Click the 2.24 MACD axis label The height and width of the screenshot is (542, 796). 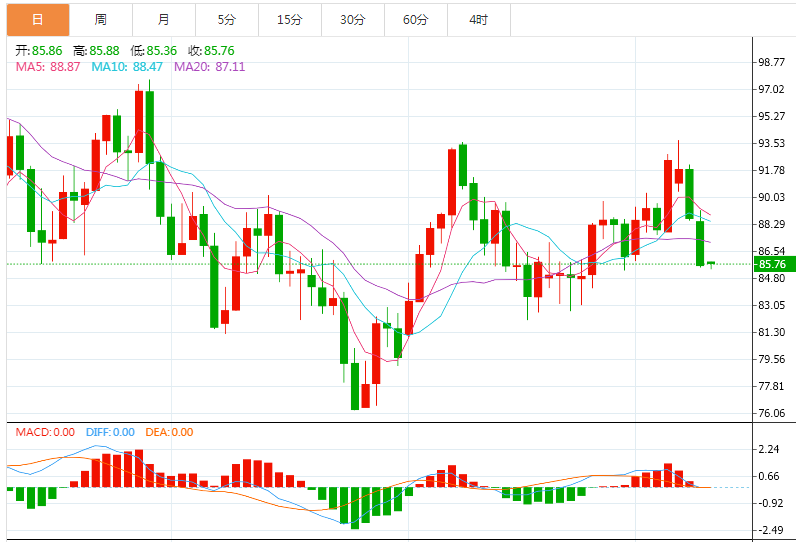point(769,449)
